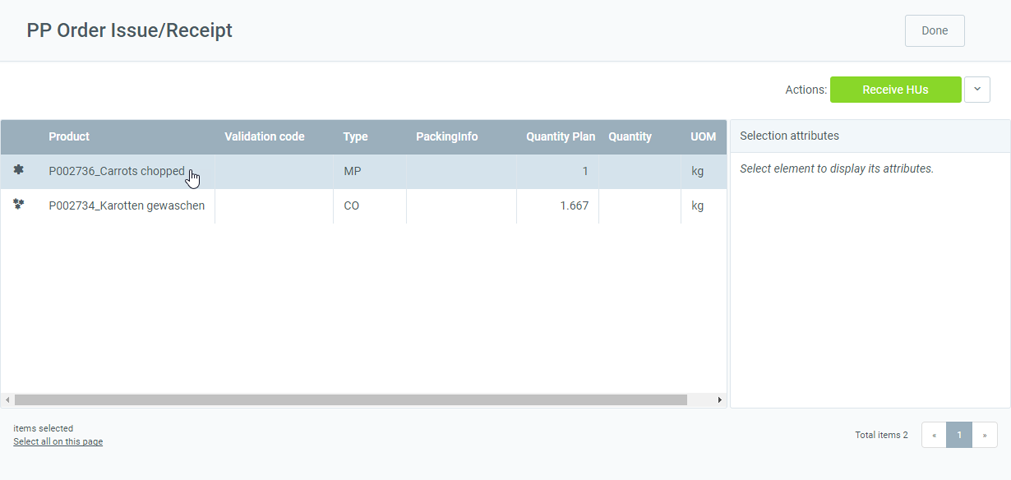This screenshot has height=480, width=1011.
Task: Click the component icon beside Karotten gewaschen
Action: point(19,204)
